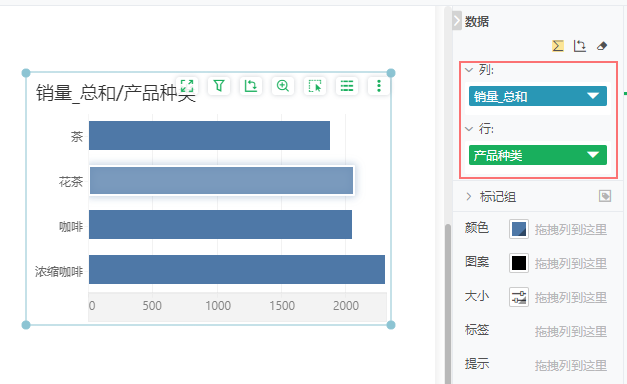This screenshot has height=384, width=627.
Task: Select the 花茶 bar in chart
Action: [x=222, y=180]
